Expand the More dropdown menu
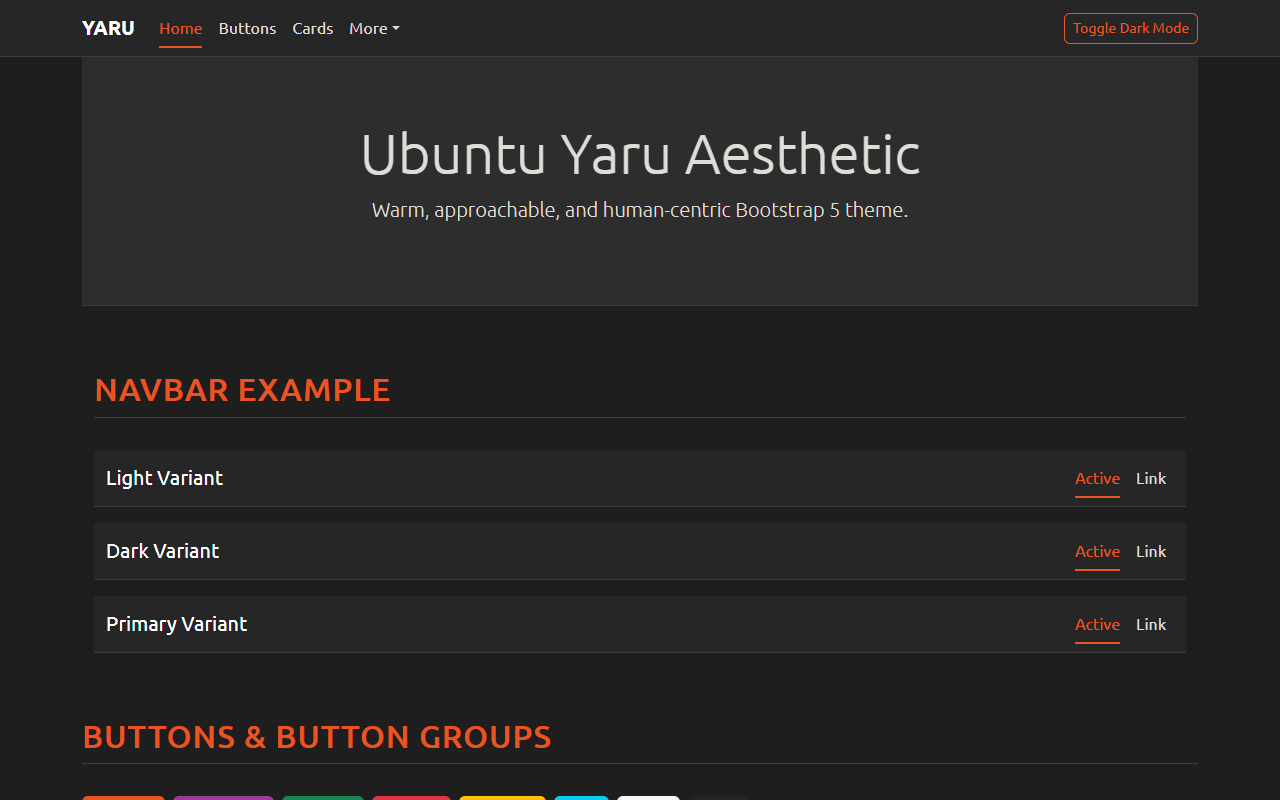Viewport: 1280px width, 800px height. [374, 29]
